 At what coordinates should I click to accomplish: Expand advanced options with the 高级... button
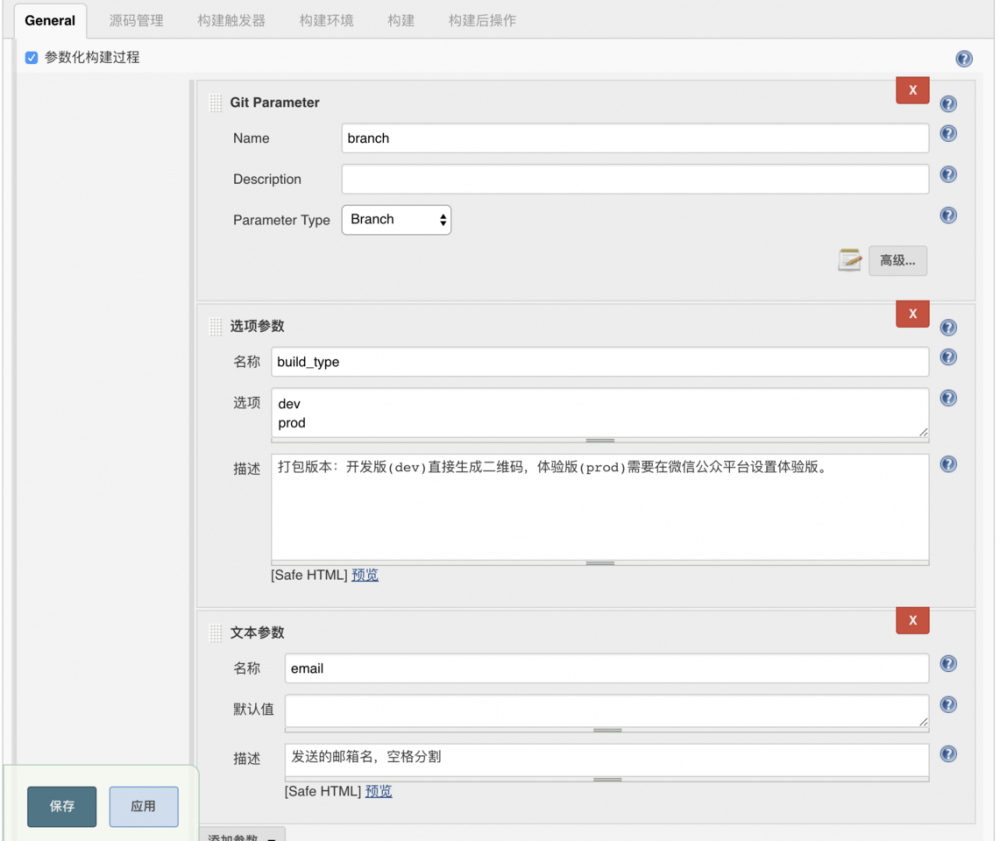point(897,260)
